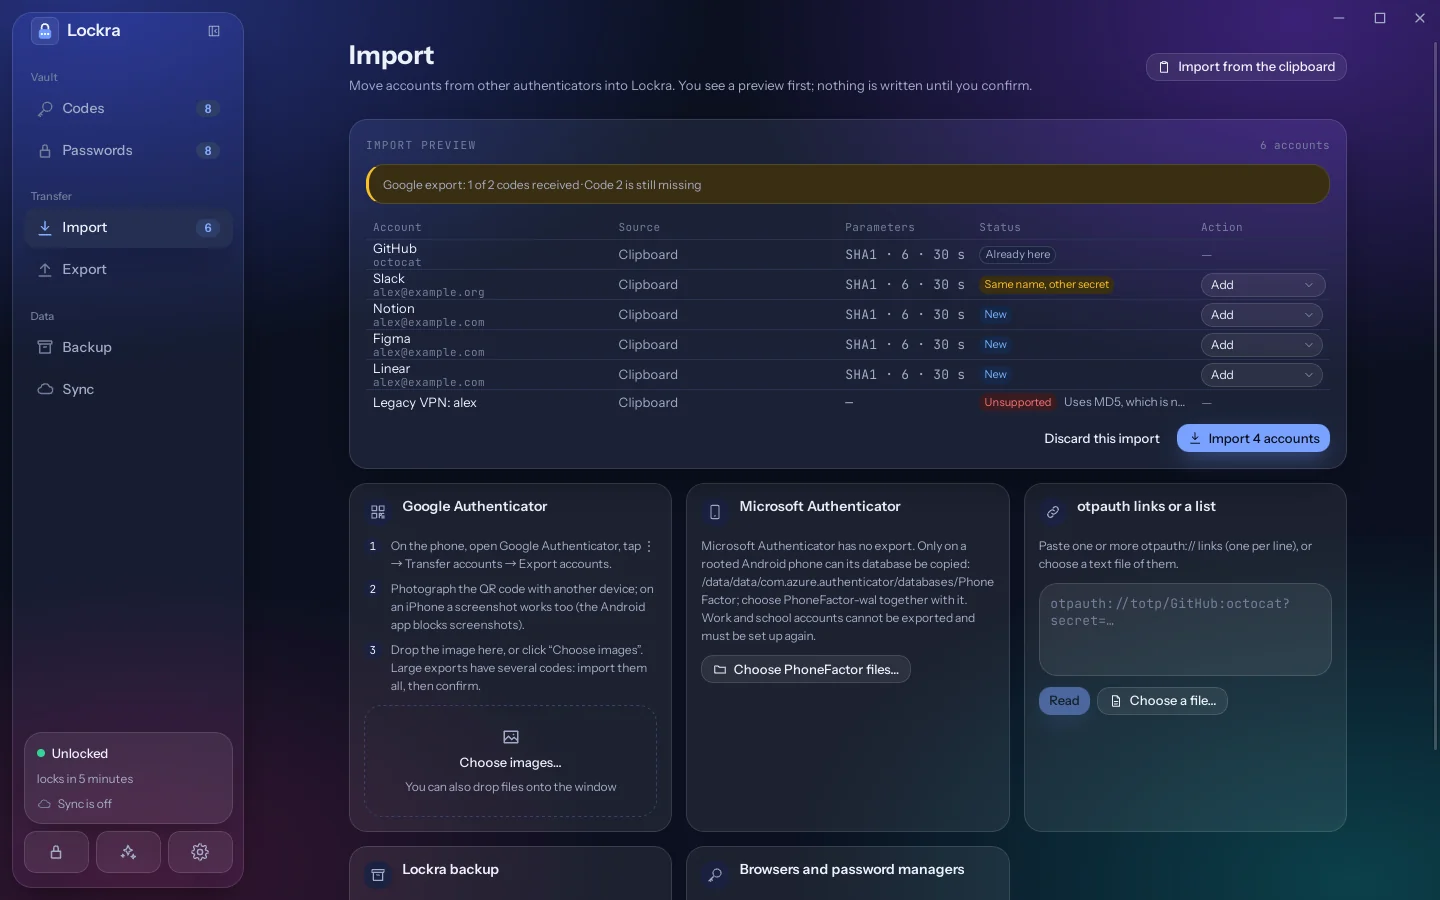Viewport: 1440px width, 900px height.
Task: Click the archive icon on the Lockra backup card
Action: pyautogui.click(x=378, y=875)
